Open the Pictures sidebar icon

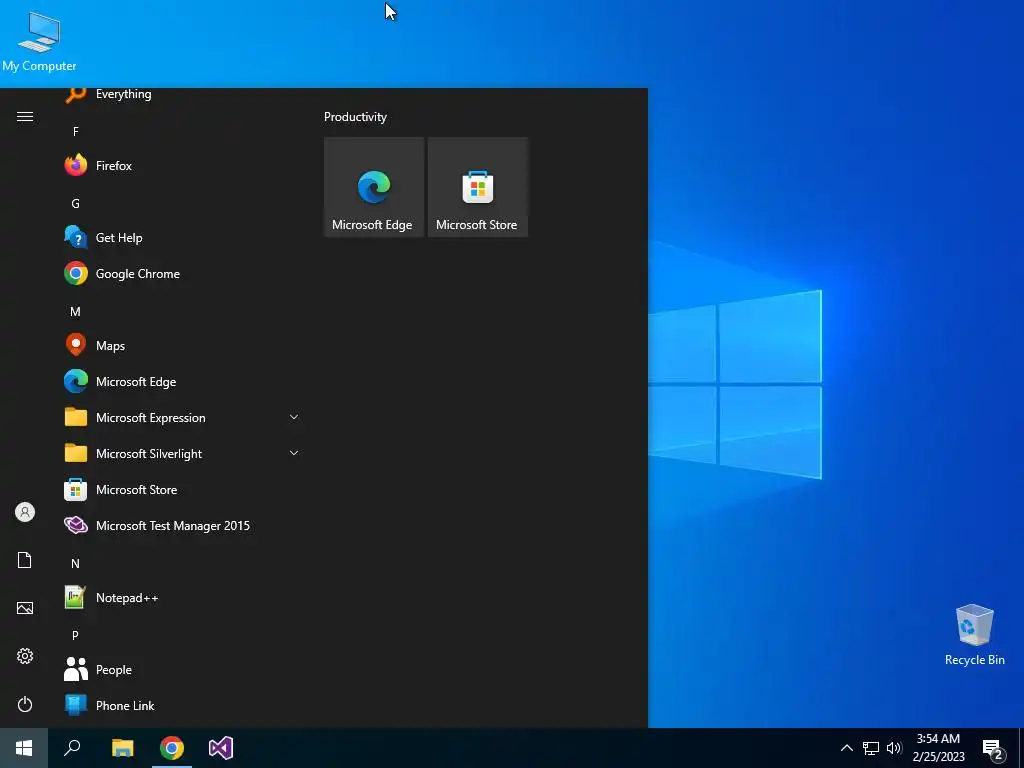click(x=25, y=608)
